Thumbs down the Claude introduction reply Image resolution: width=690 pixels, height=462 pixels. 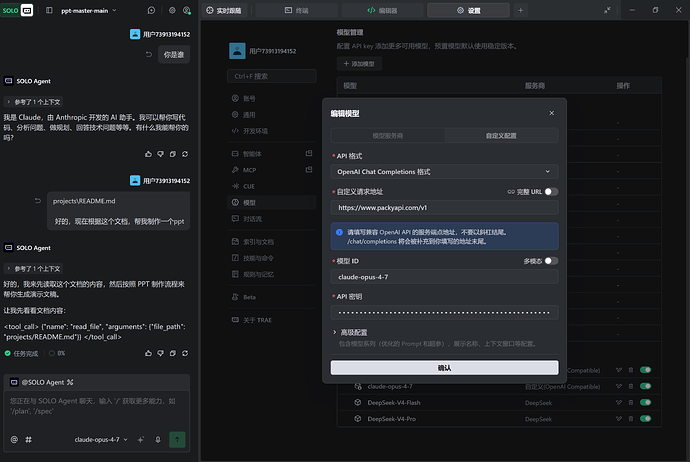click(x=161, y=154)
